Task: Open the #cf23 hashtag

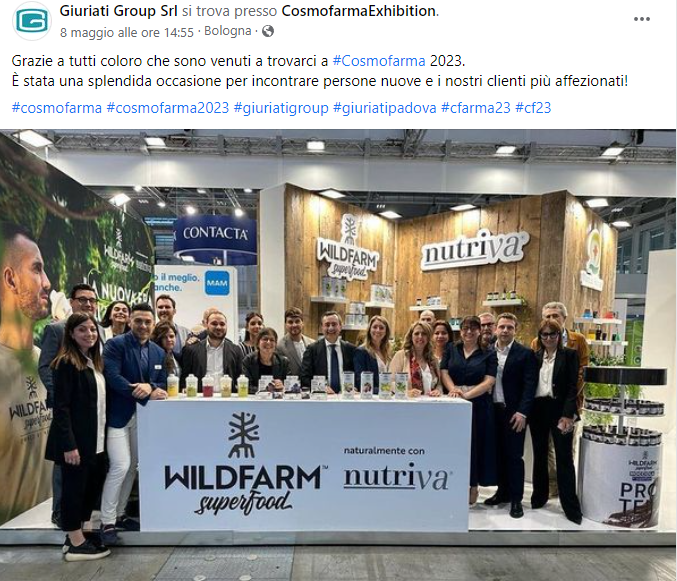Action: 533,107
